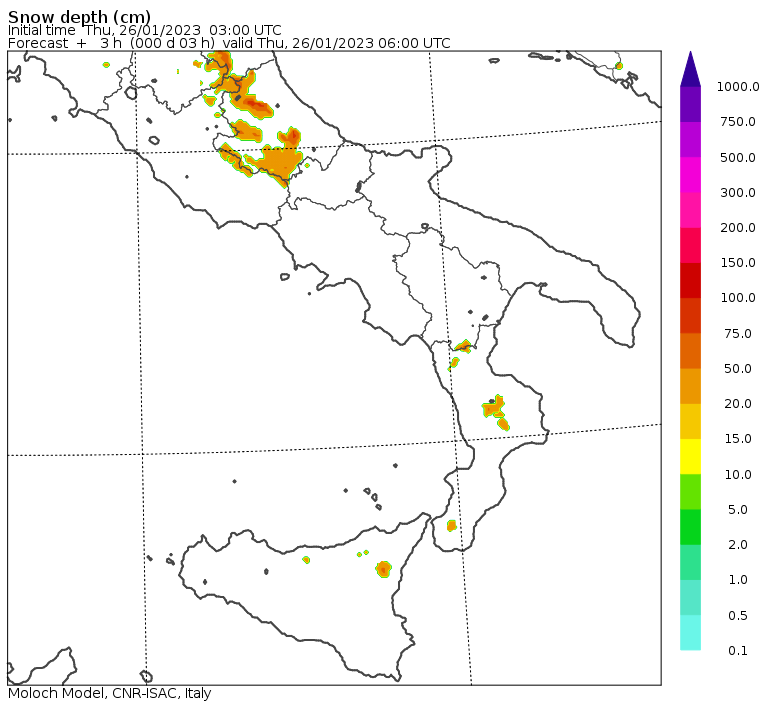Choose the cyan 0.1–0.5 cm legend band

tap(690, 633)
